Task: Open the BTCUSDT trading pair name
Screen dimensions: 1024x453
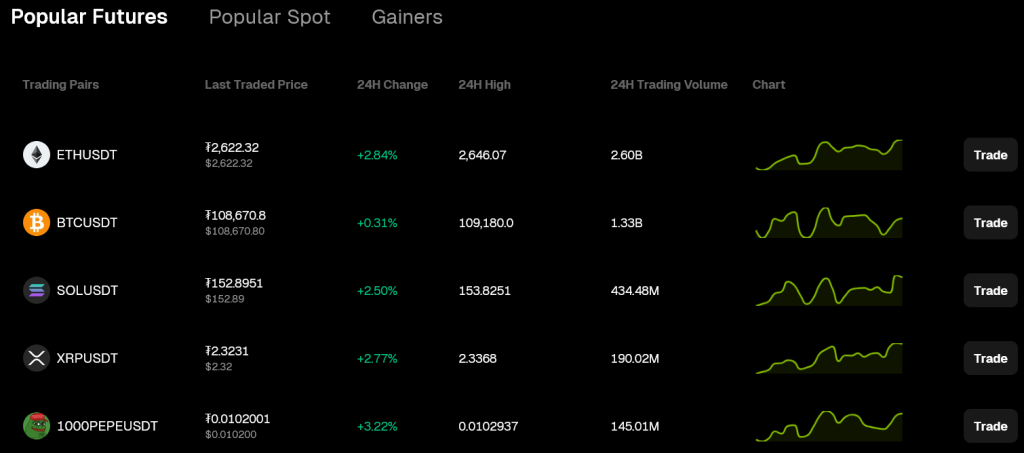Action: click(x=87, y=223)
